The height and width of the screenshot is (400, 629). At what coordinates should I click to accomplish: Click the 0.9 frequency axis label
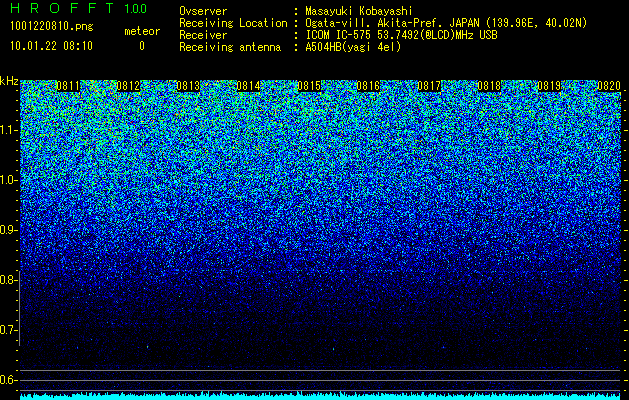(9, 230)
